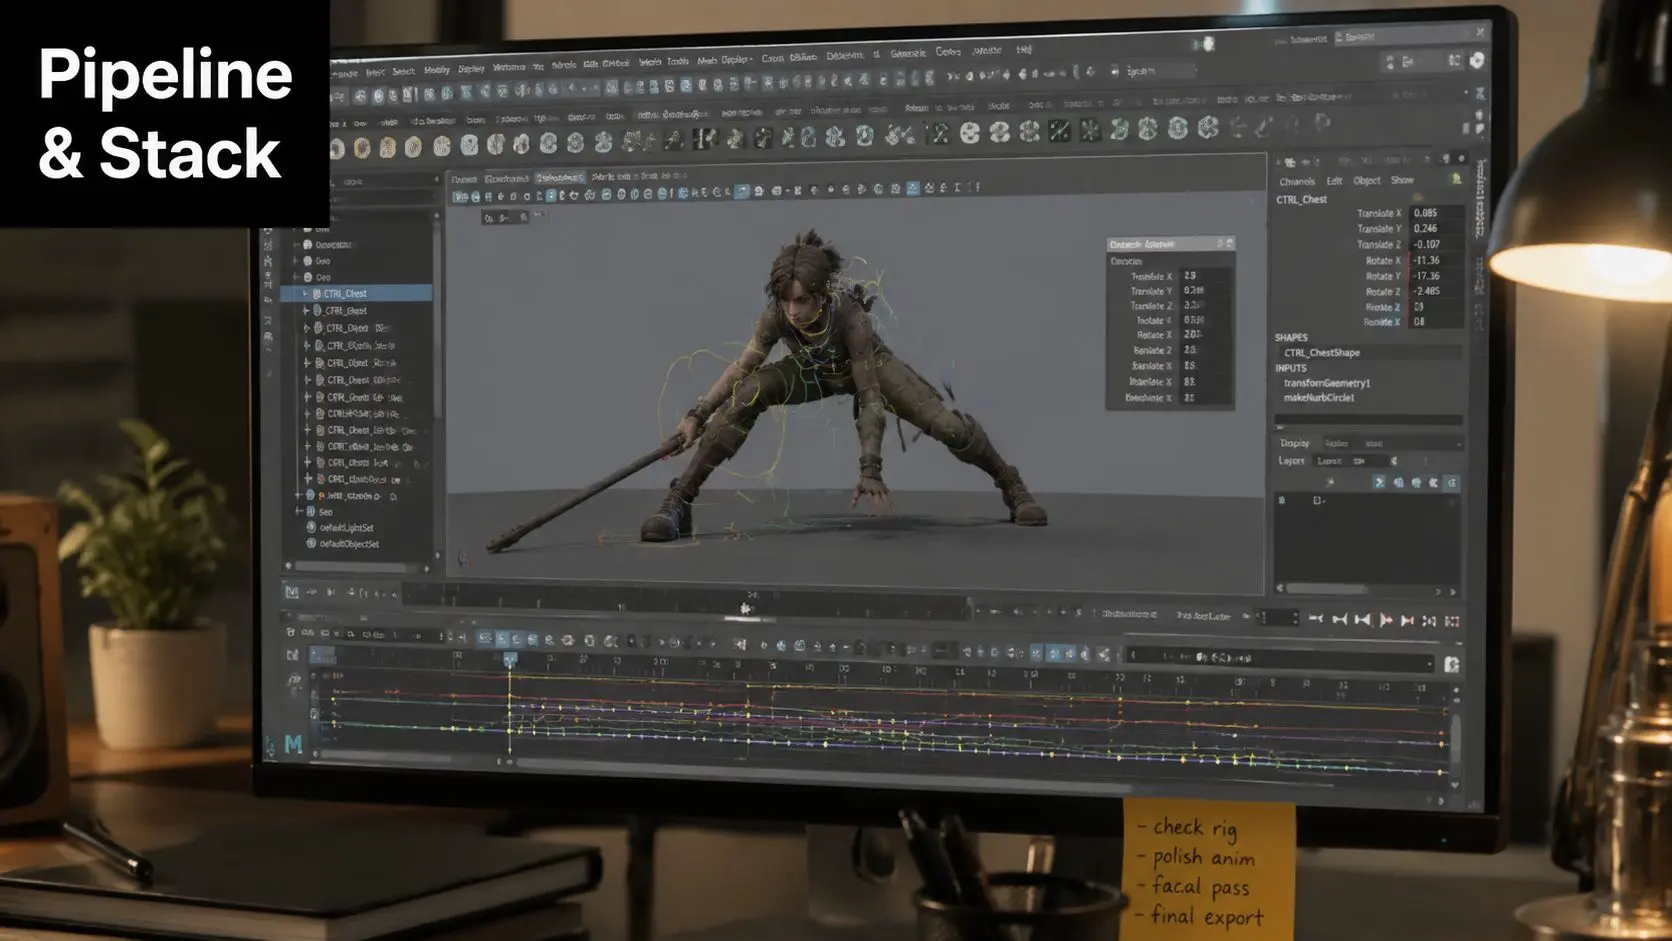Screen dimensions: 1672x941
Task: Click the floating panel Translate X value
Action: click(1204, 276)
